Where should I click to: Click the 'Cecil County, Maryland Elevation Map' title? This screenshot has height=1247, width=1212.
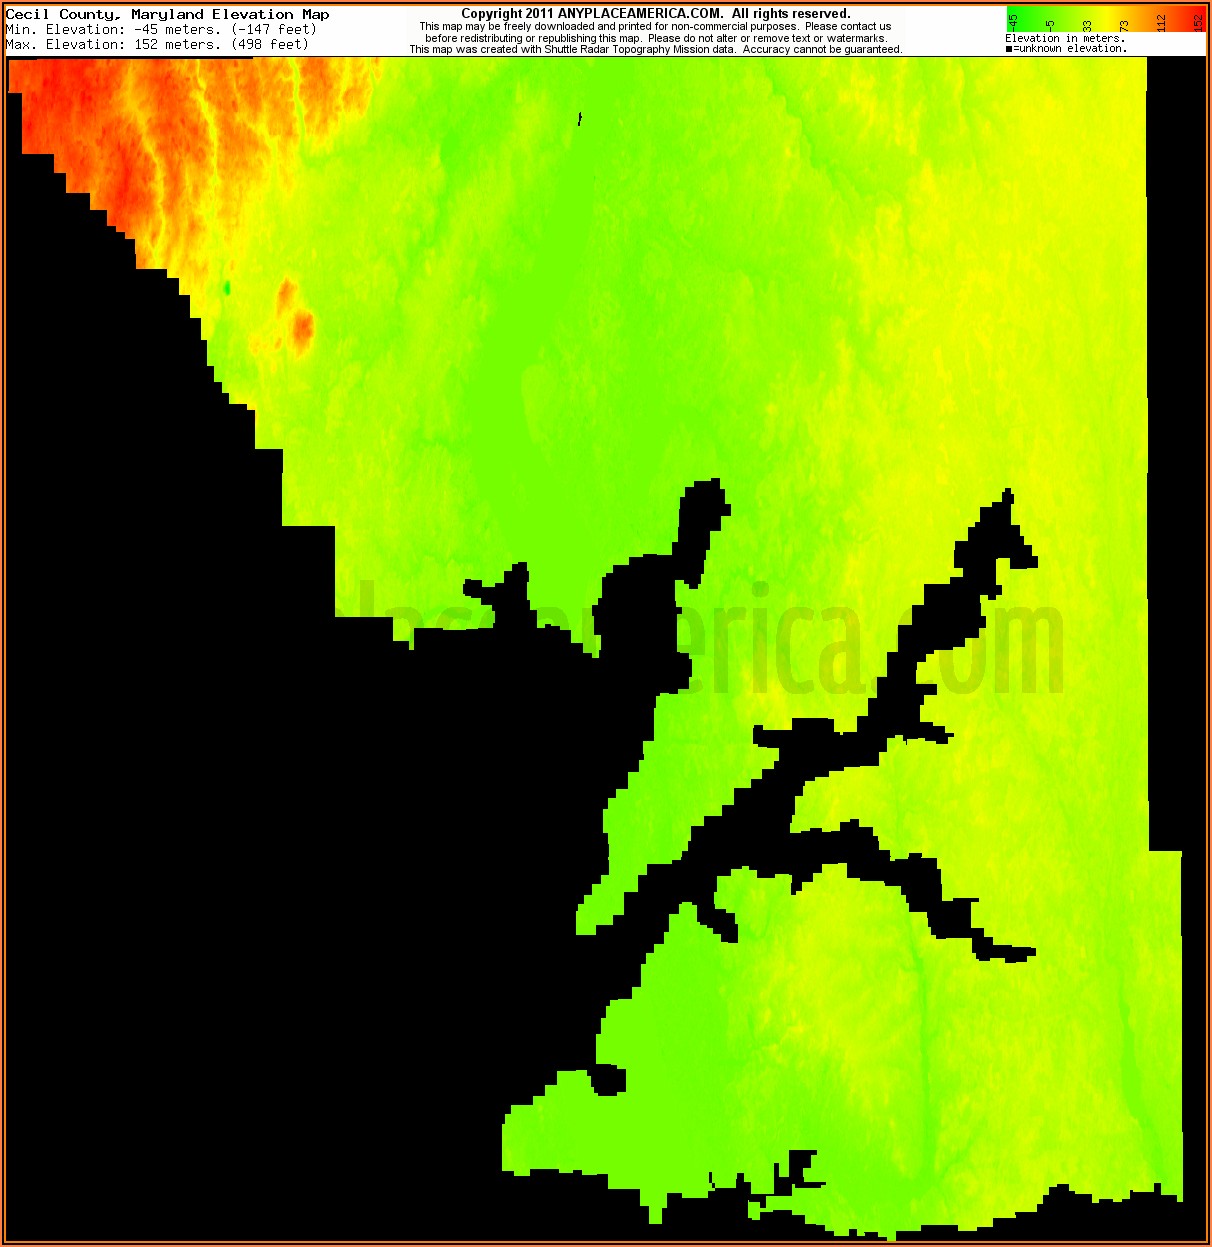click(167, 14)
